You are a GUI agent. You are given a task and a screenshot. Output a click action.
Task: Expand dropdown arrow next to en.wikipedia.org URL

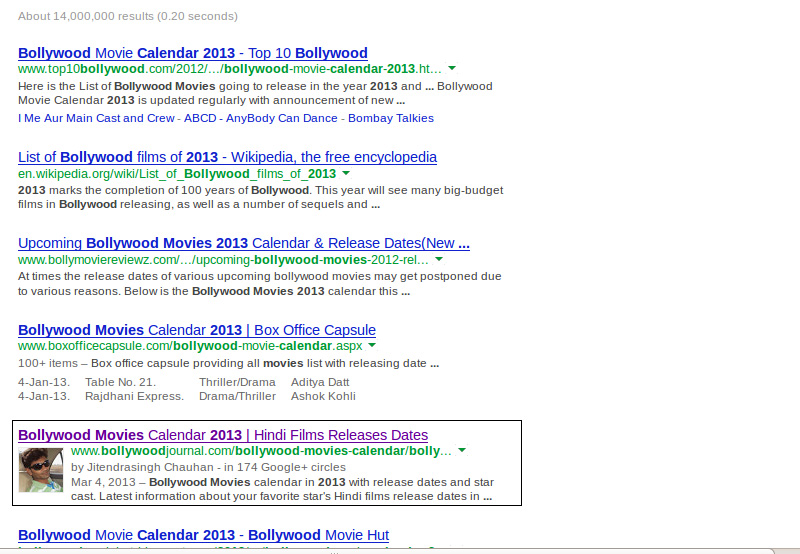click(346, 173)
